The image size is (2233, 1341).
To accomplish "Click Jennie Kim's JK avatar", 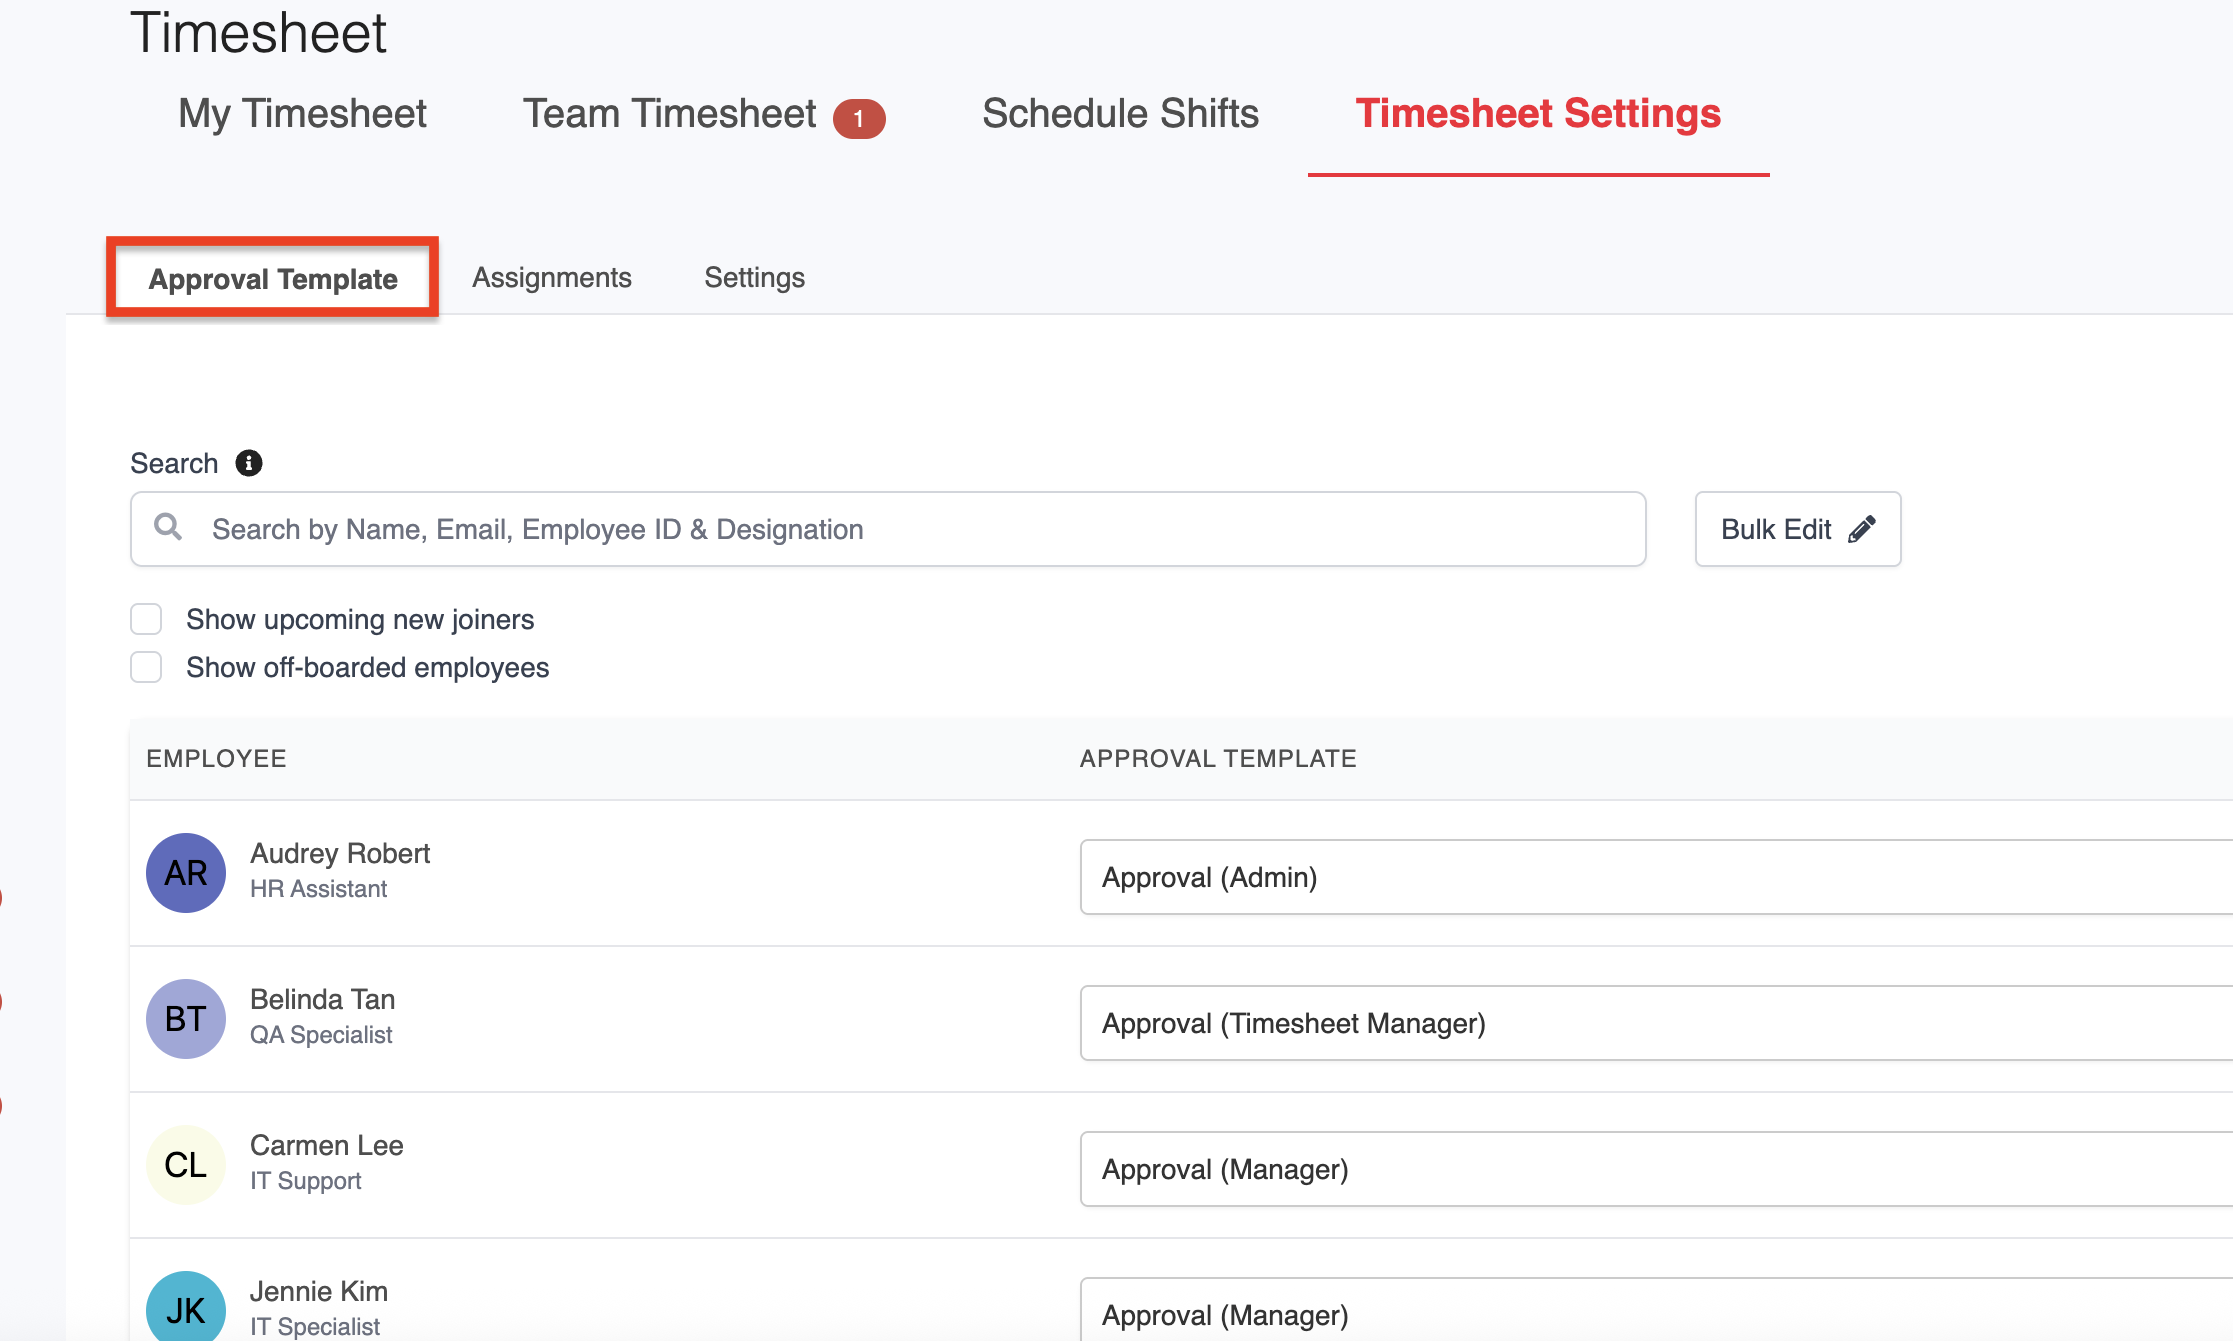I will [186, 1309].
